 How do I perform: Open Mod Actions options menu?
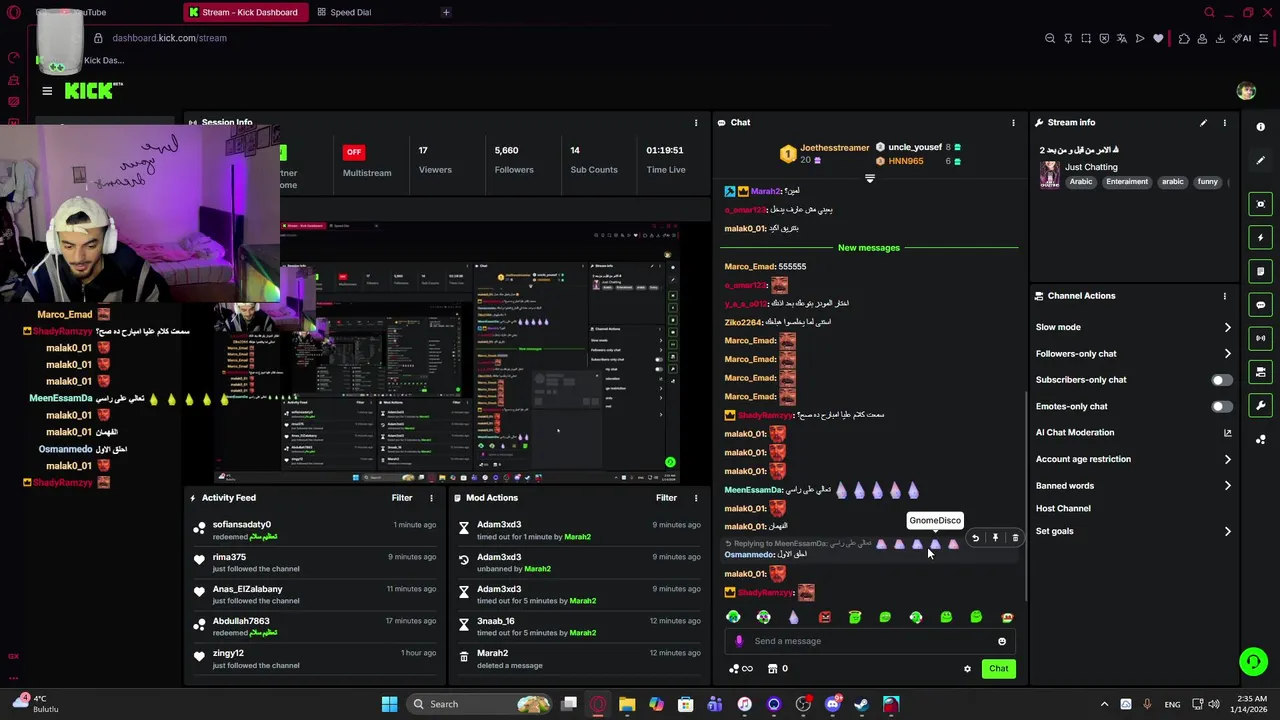click(x=696, y=498)
